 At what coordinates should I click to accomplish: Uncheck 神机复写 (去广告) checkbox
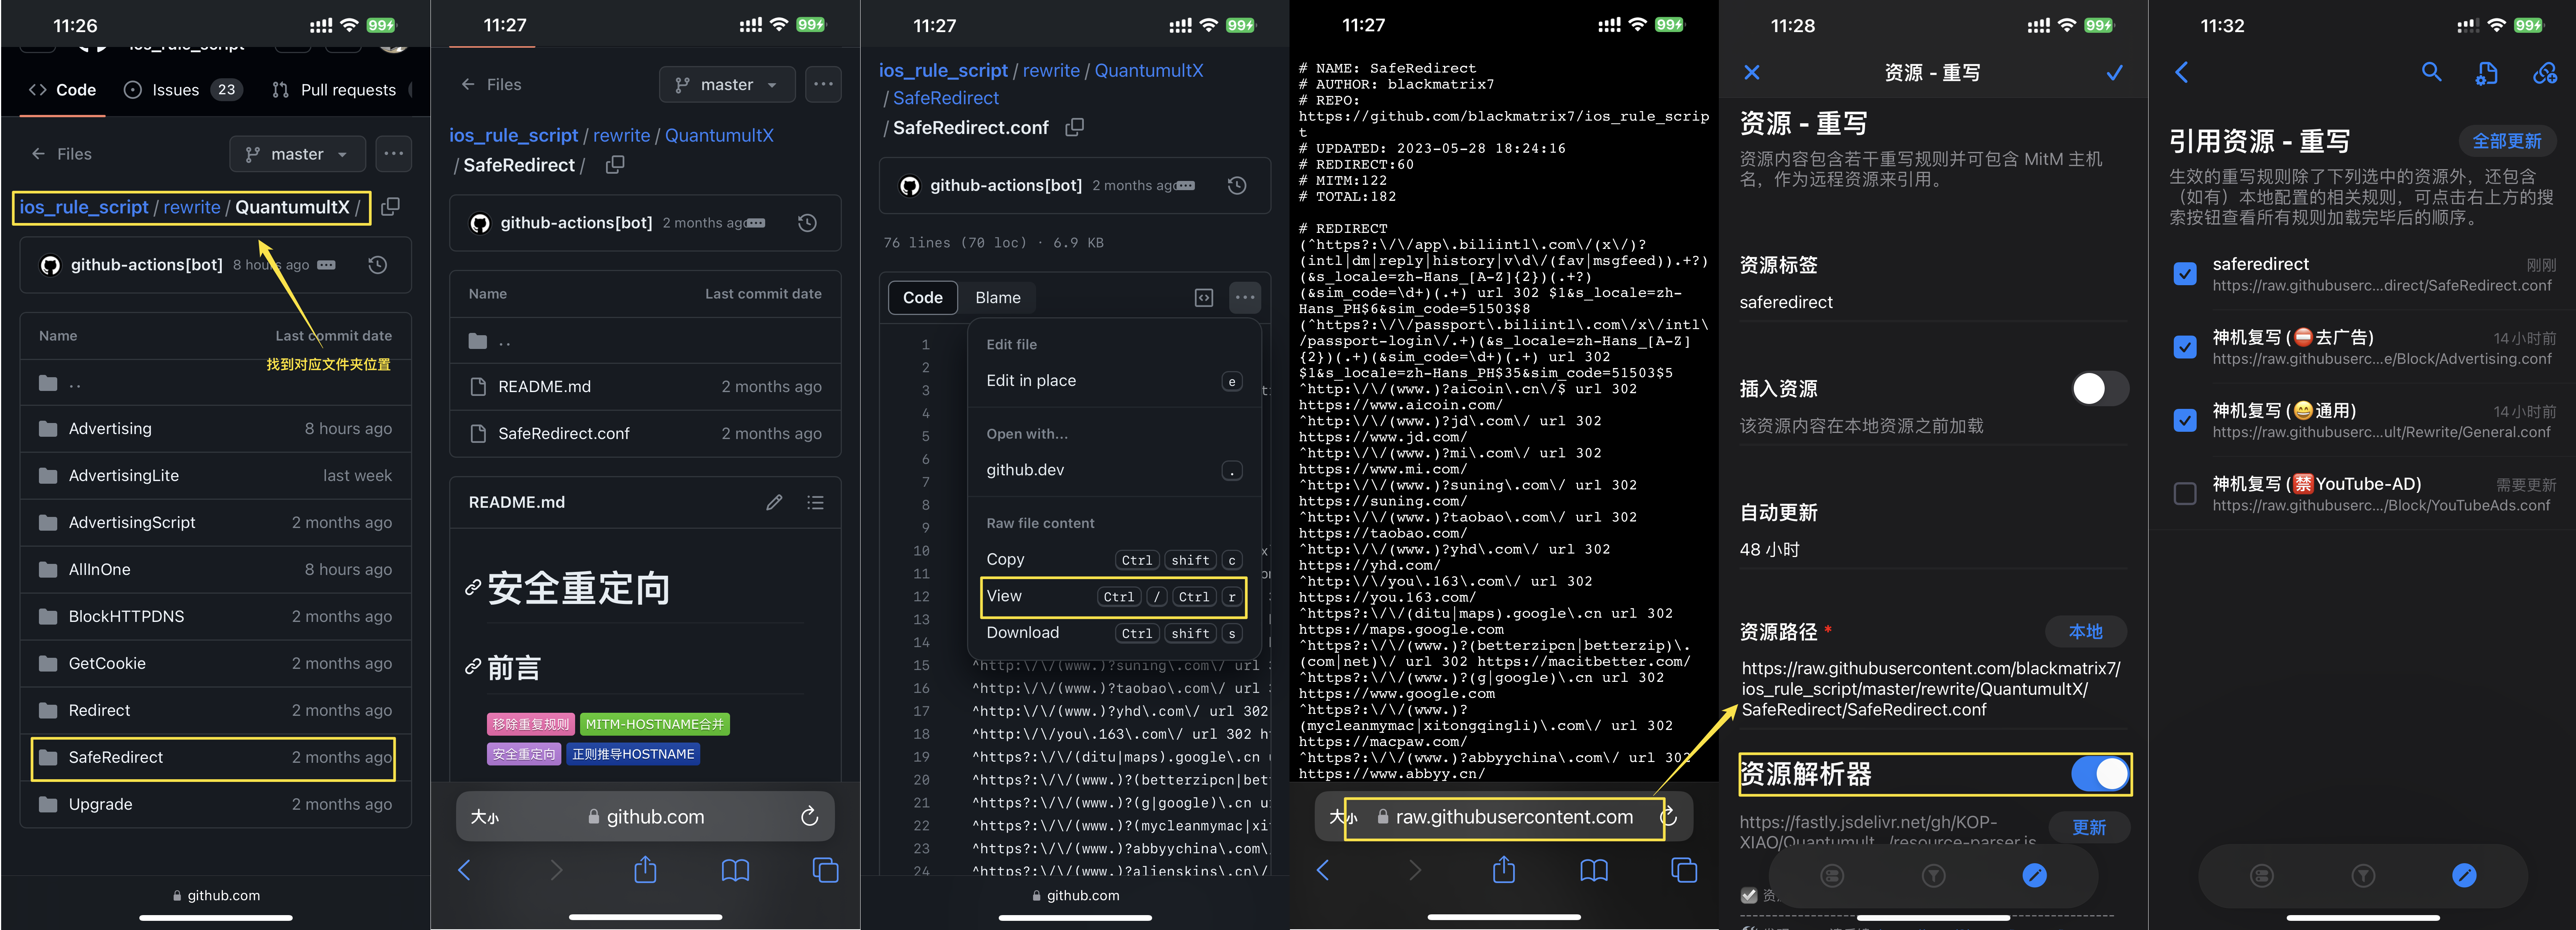tap(2185, 347)
